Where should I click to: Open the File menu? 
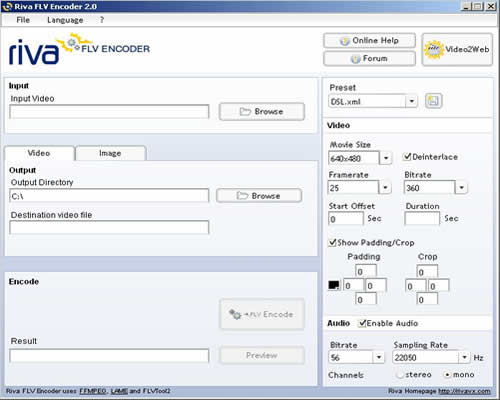click(23, 20)
